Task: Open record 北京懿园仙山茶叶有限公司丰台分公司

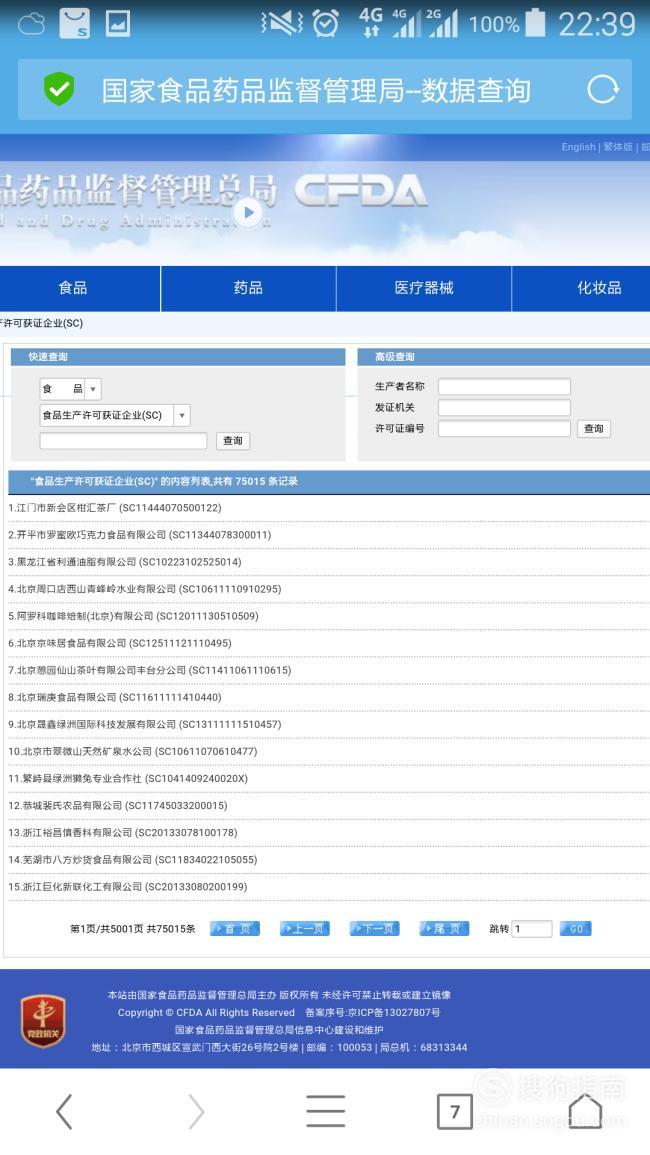Action: [x=150, y=671]
